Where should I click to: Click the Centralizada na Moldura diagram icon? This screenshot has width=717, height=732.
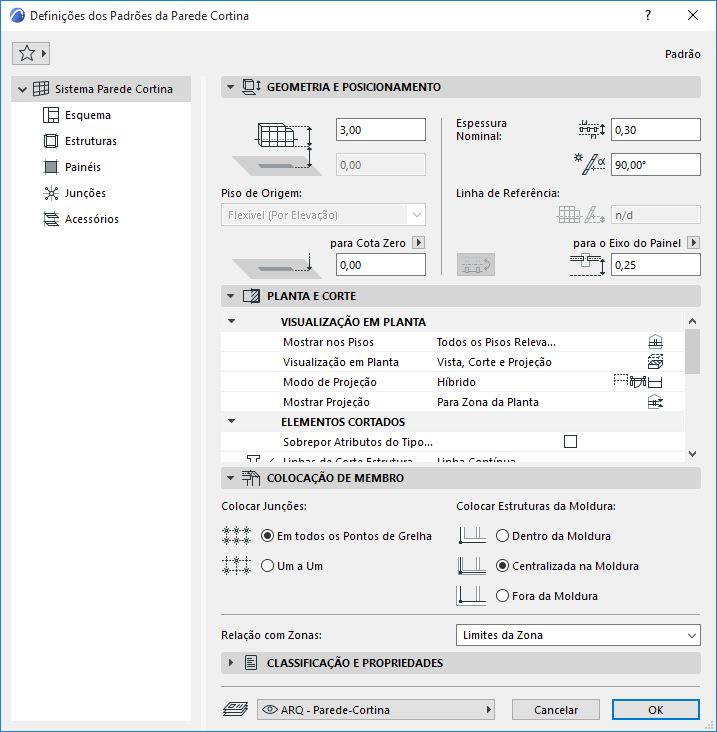tap(472, 565)
